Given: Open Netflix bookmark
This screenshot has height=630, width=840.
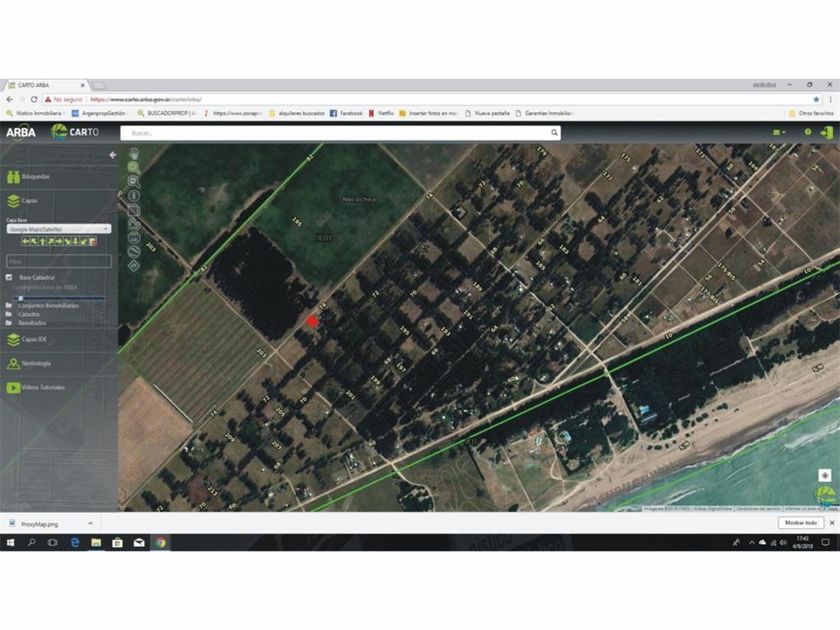Looking at the screenshot, I should 381,114.
